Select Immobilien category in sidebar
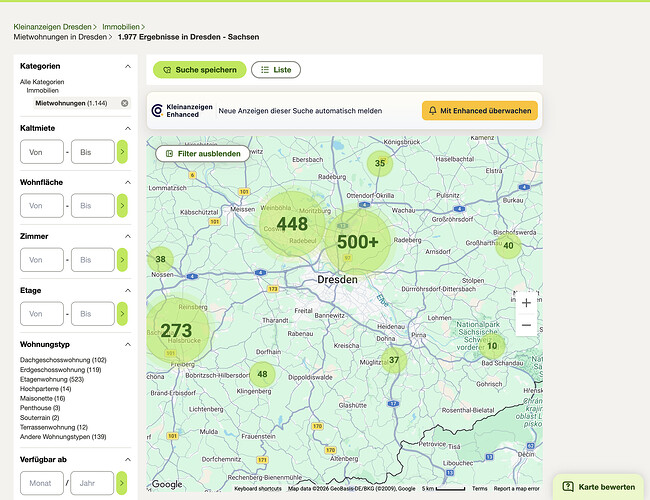The image size is (650, 500). [x=43, y=90]
